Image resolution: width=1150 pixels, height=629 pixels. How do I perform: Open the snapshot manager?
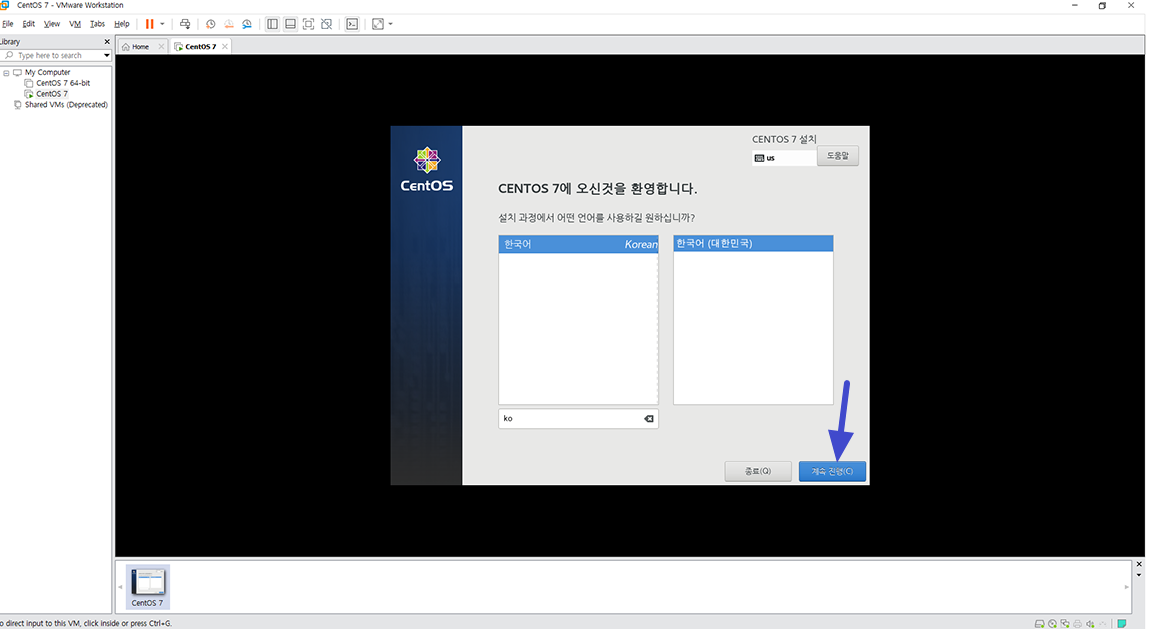[x=247, y=24]
